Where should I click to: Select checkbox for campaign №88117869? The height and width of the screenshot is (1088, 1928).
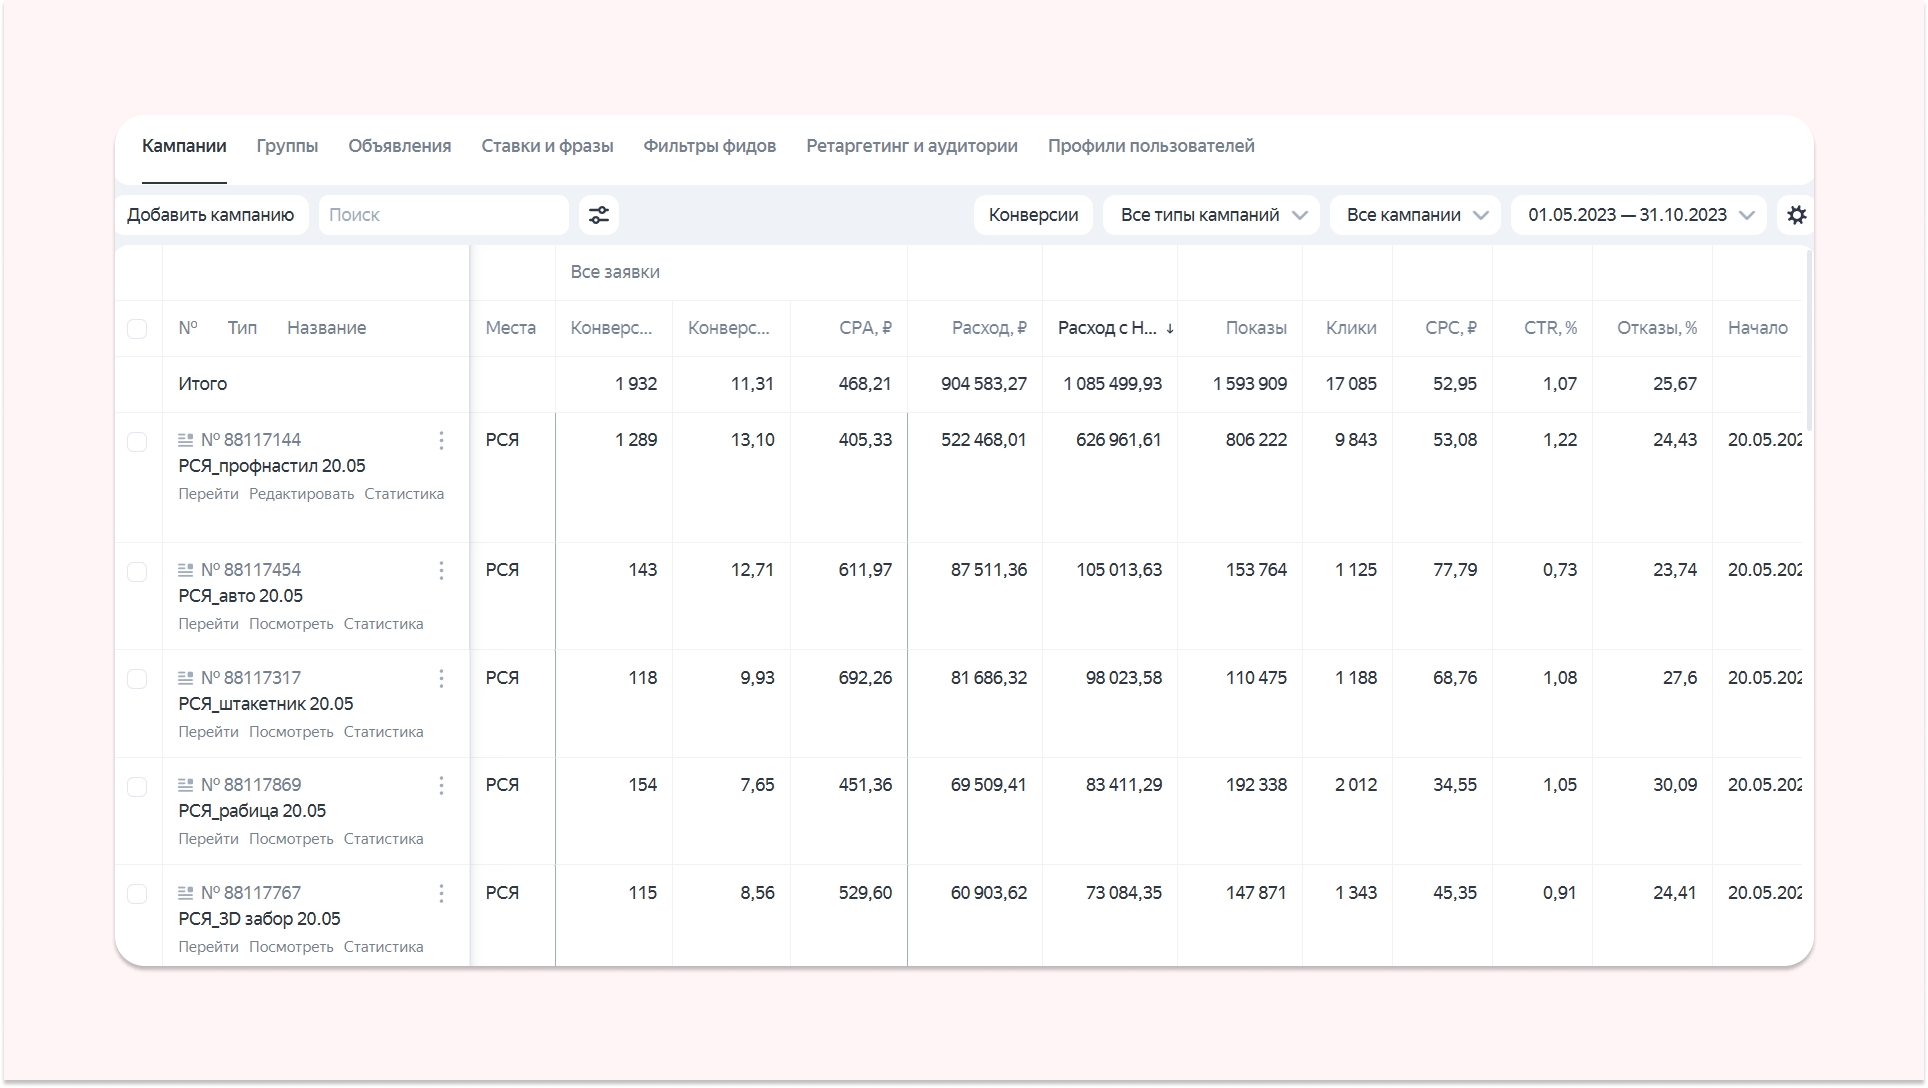137,787
